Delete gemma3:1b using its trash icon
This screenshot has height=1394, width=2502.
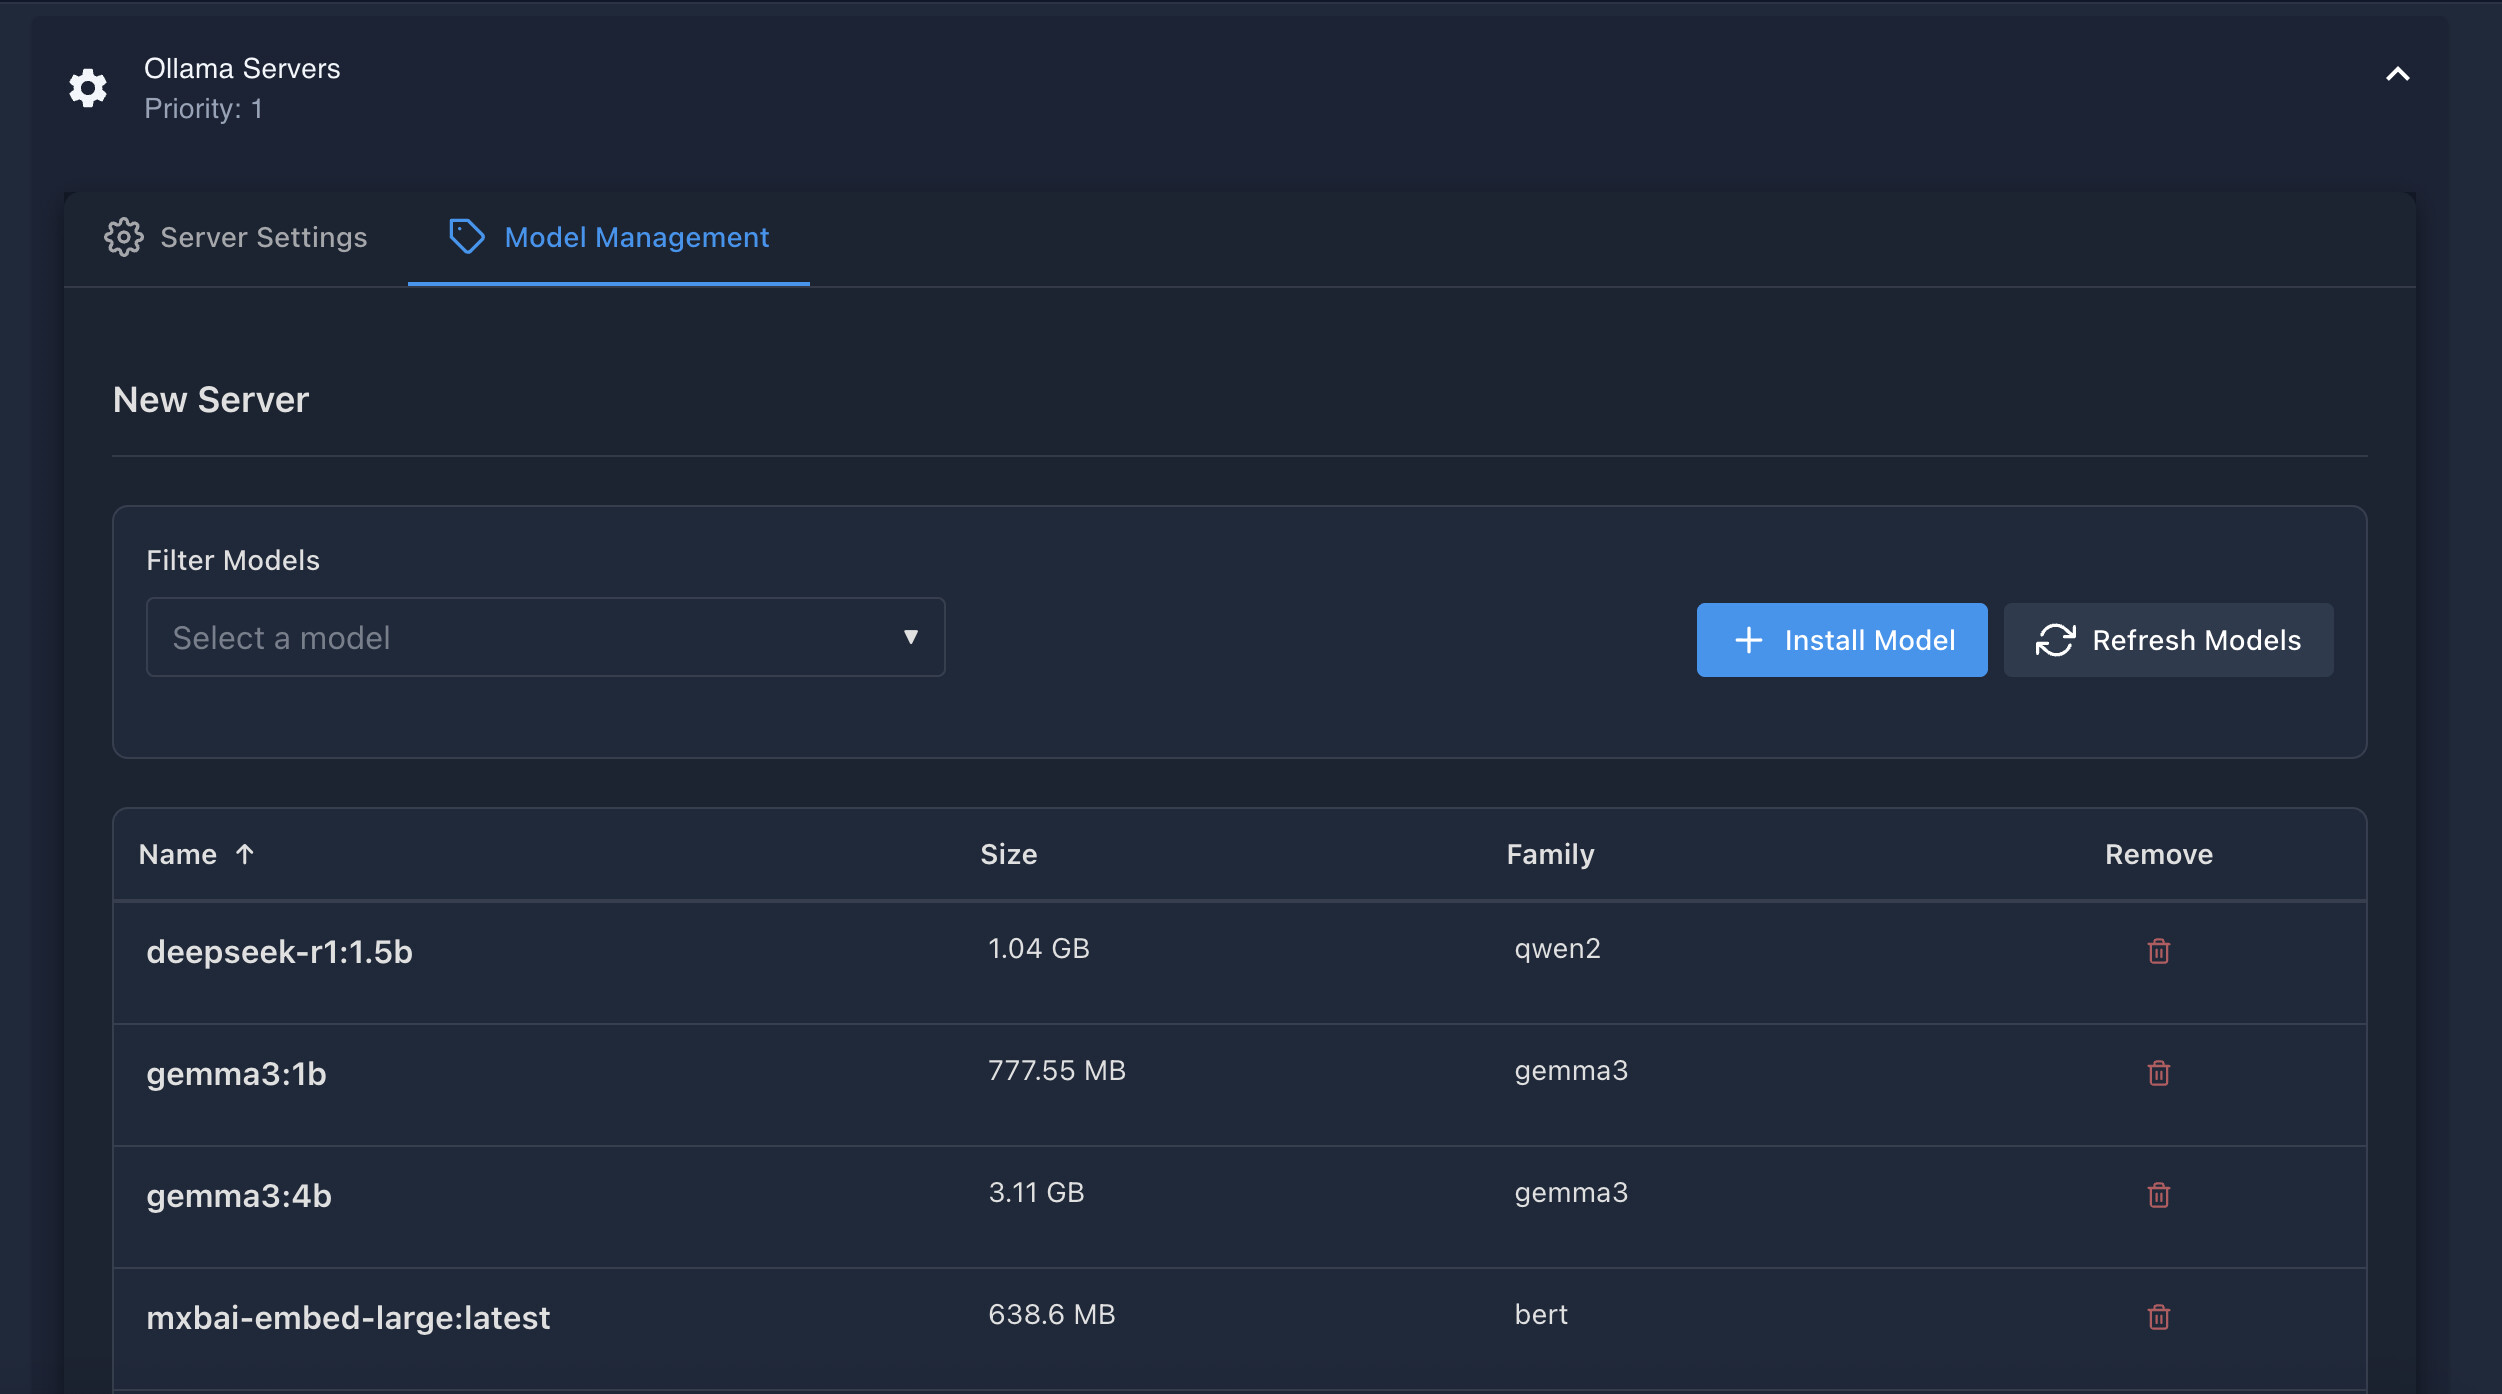point(2158,1073)
